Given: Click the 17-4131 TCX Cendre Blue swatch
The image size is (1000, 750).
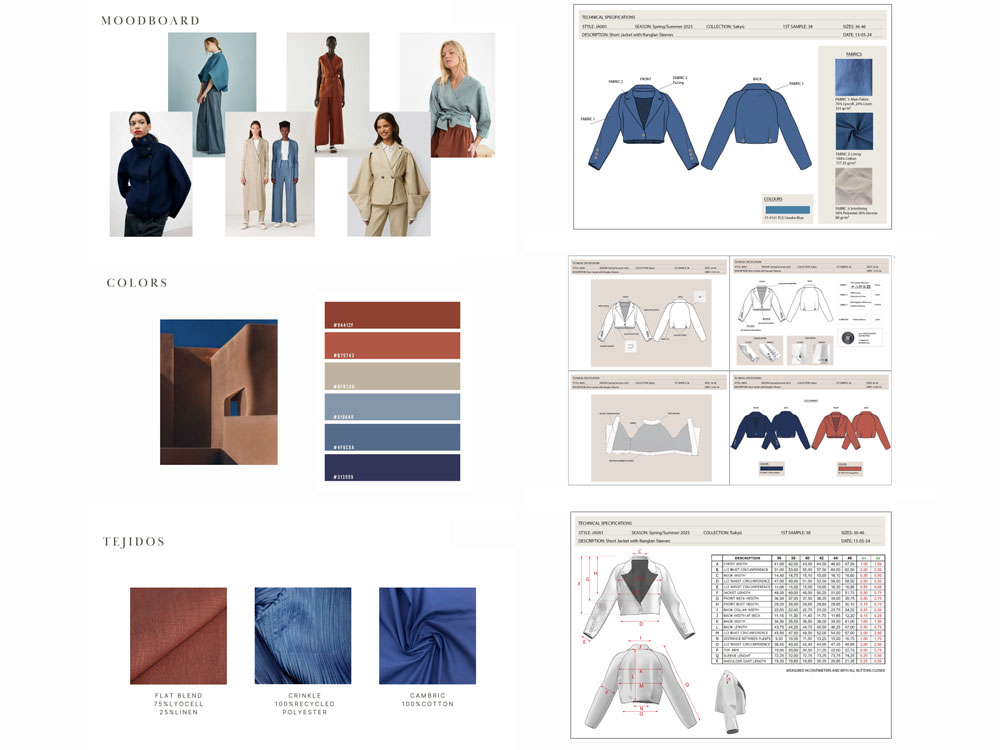Looking at the screenshot, I should tap(787, 209).
